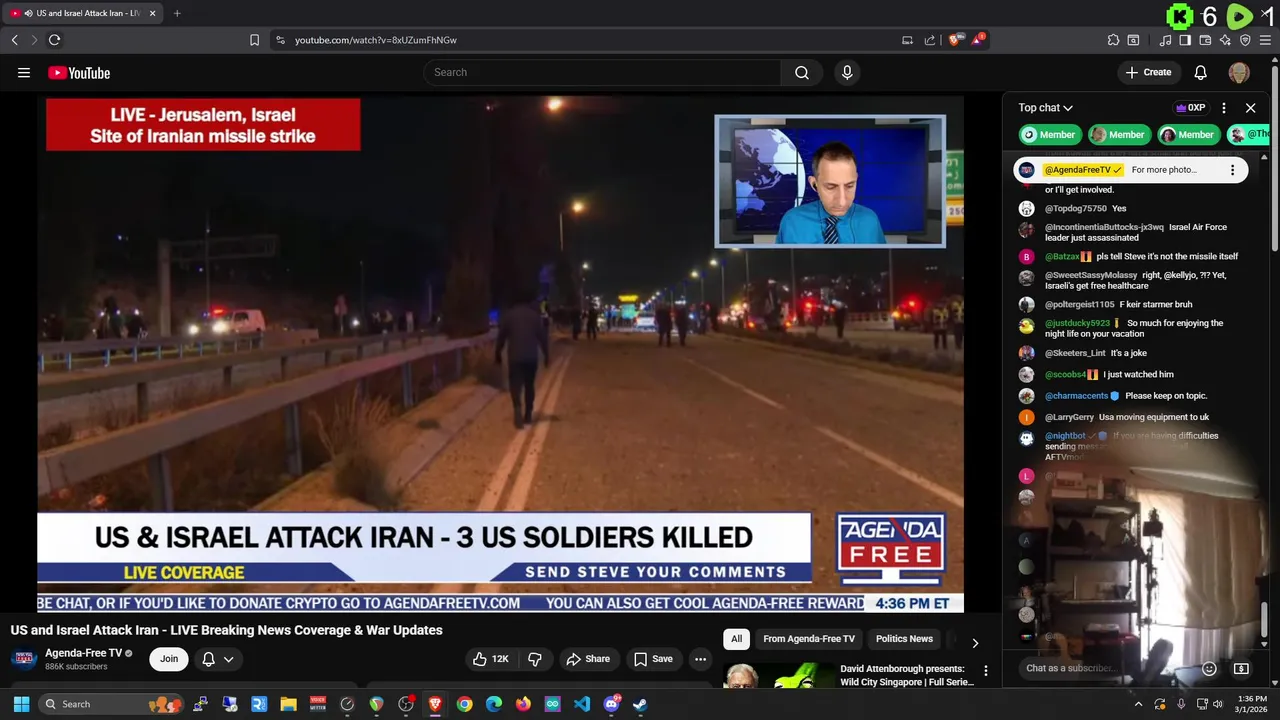The height and width of the screenshot is (720, 1280).
Task: Share this page via the address bar share icon
Action: pos(930,40)
